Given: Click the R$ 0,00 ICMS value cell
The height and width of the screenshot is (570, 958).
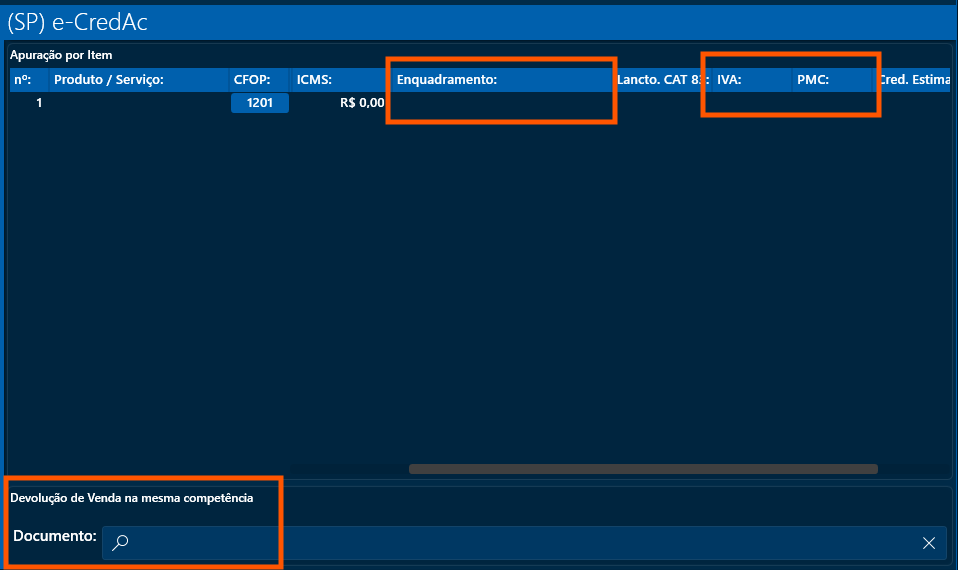Looking at the screenshot, I should point(361,103).
